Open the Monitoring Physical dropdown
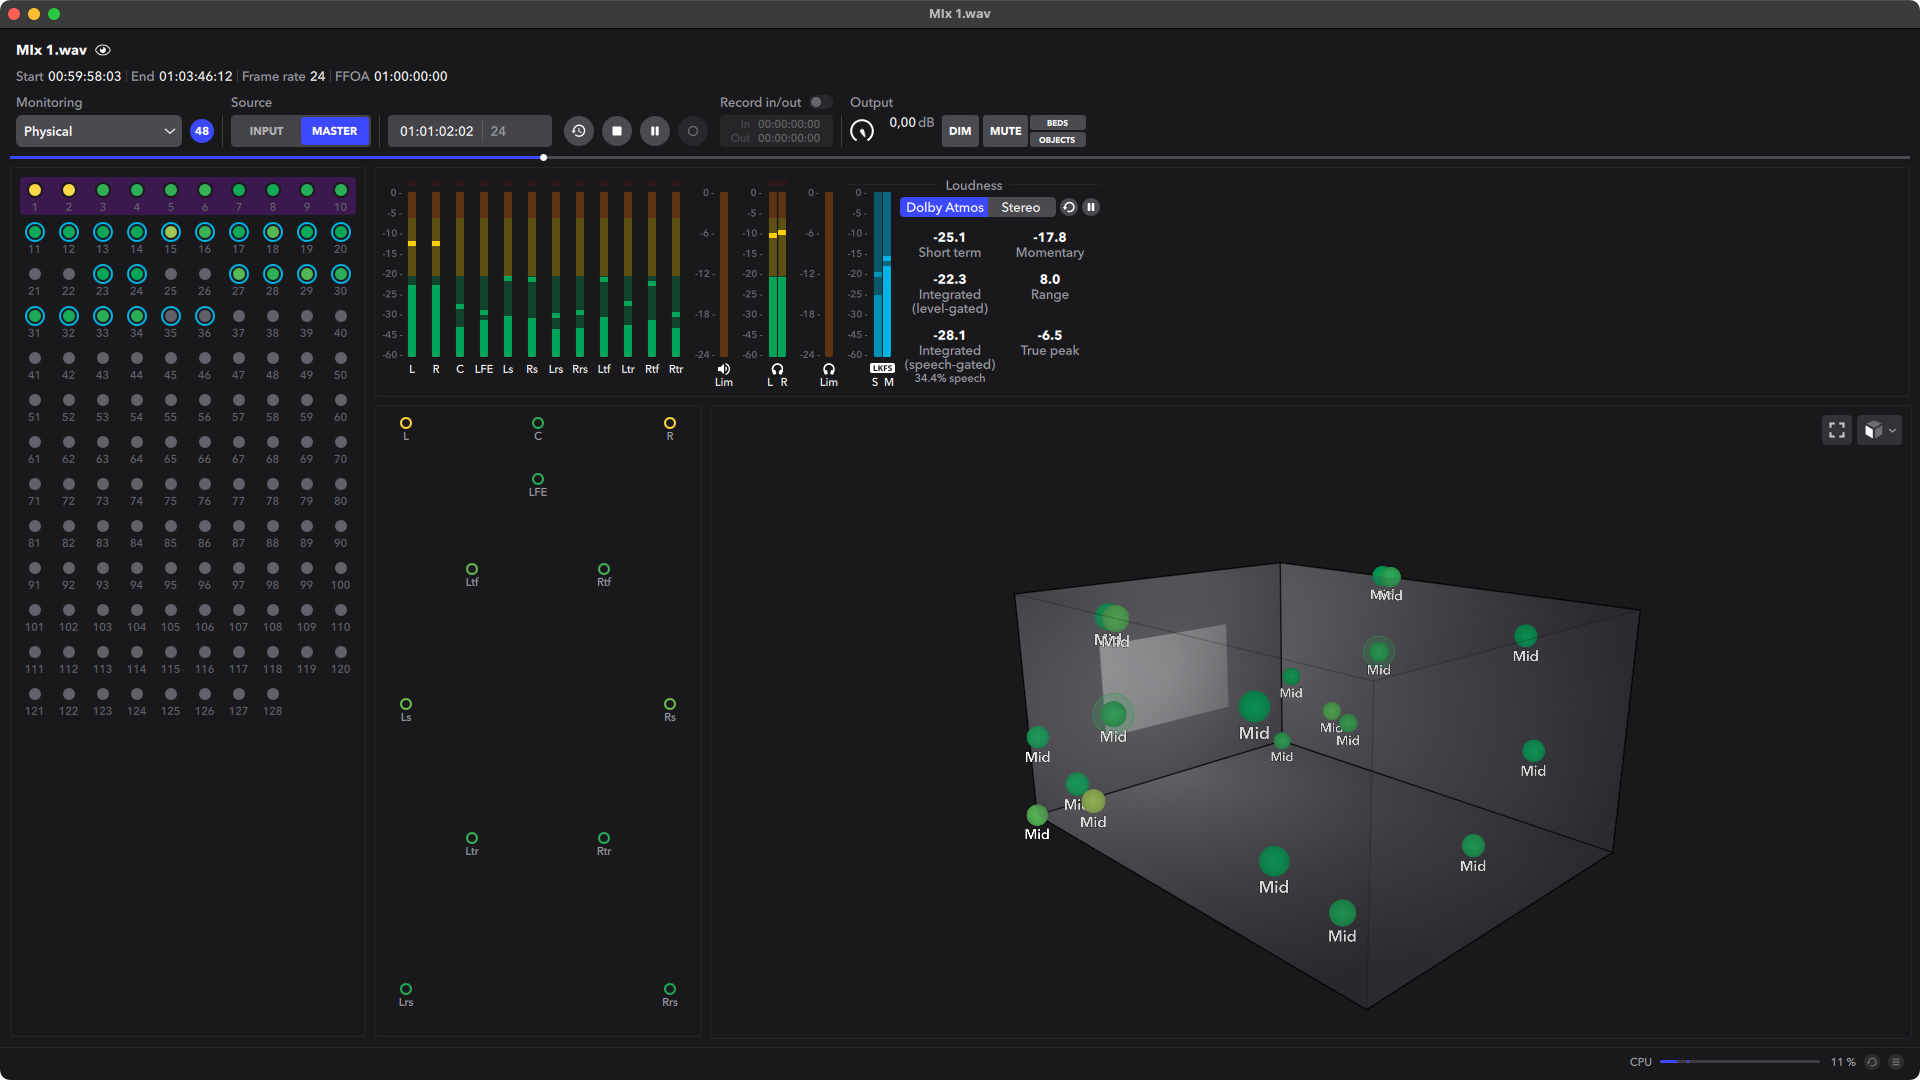Image resolution: width=1920 pixels, height=1080 pixels. click(97, 131)
